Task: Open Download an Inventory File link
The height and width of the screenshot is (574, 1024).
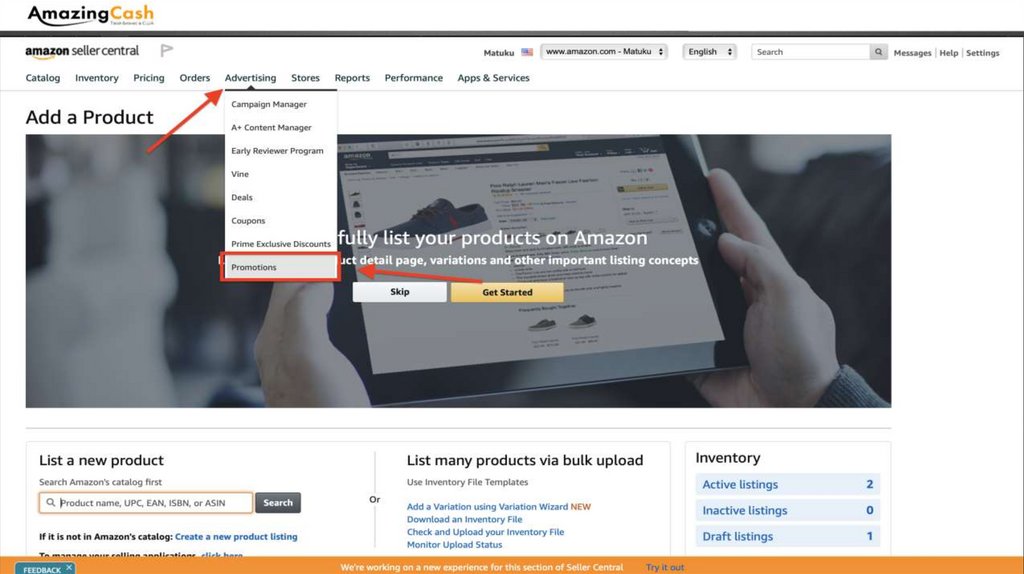Action: 464,519
